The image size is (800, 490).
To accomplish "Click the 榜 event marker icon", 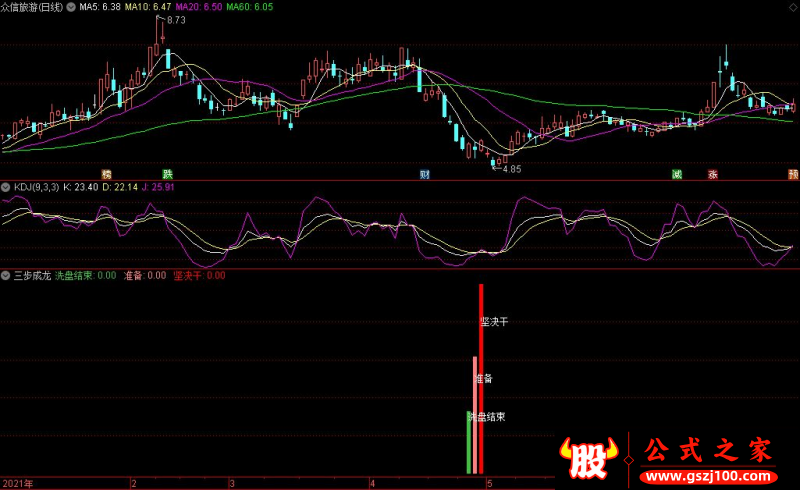I will point(107,174).
